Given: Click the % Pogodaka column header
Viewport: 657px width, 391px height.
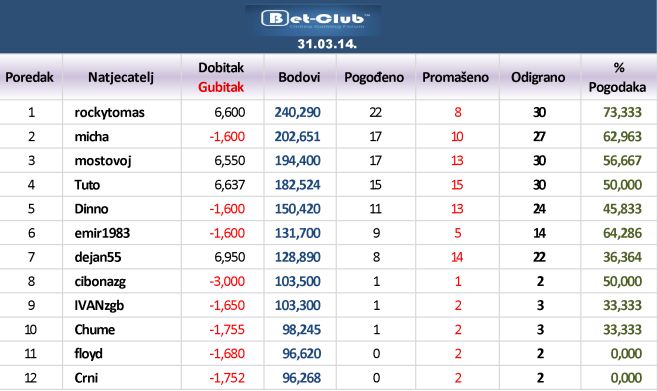Looking at the screenshot, I should (x=617, y=77).
